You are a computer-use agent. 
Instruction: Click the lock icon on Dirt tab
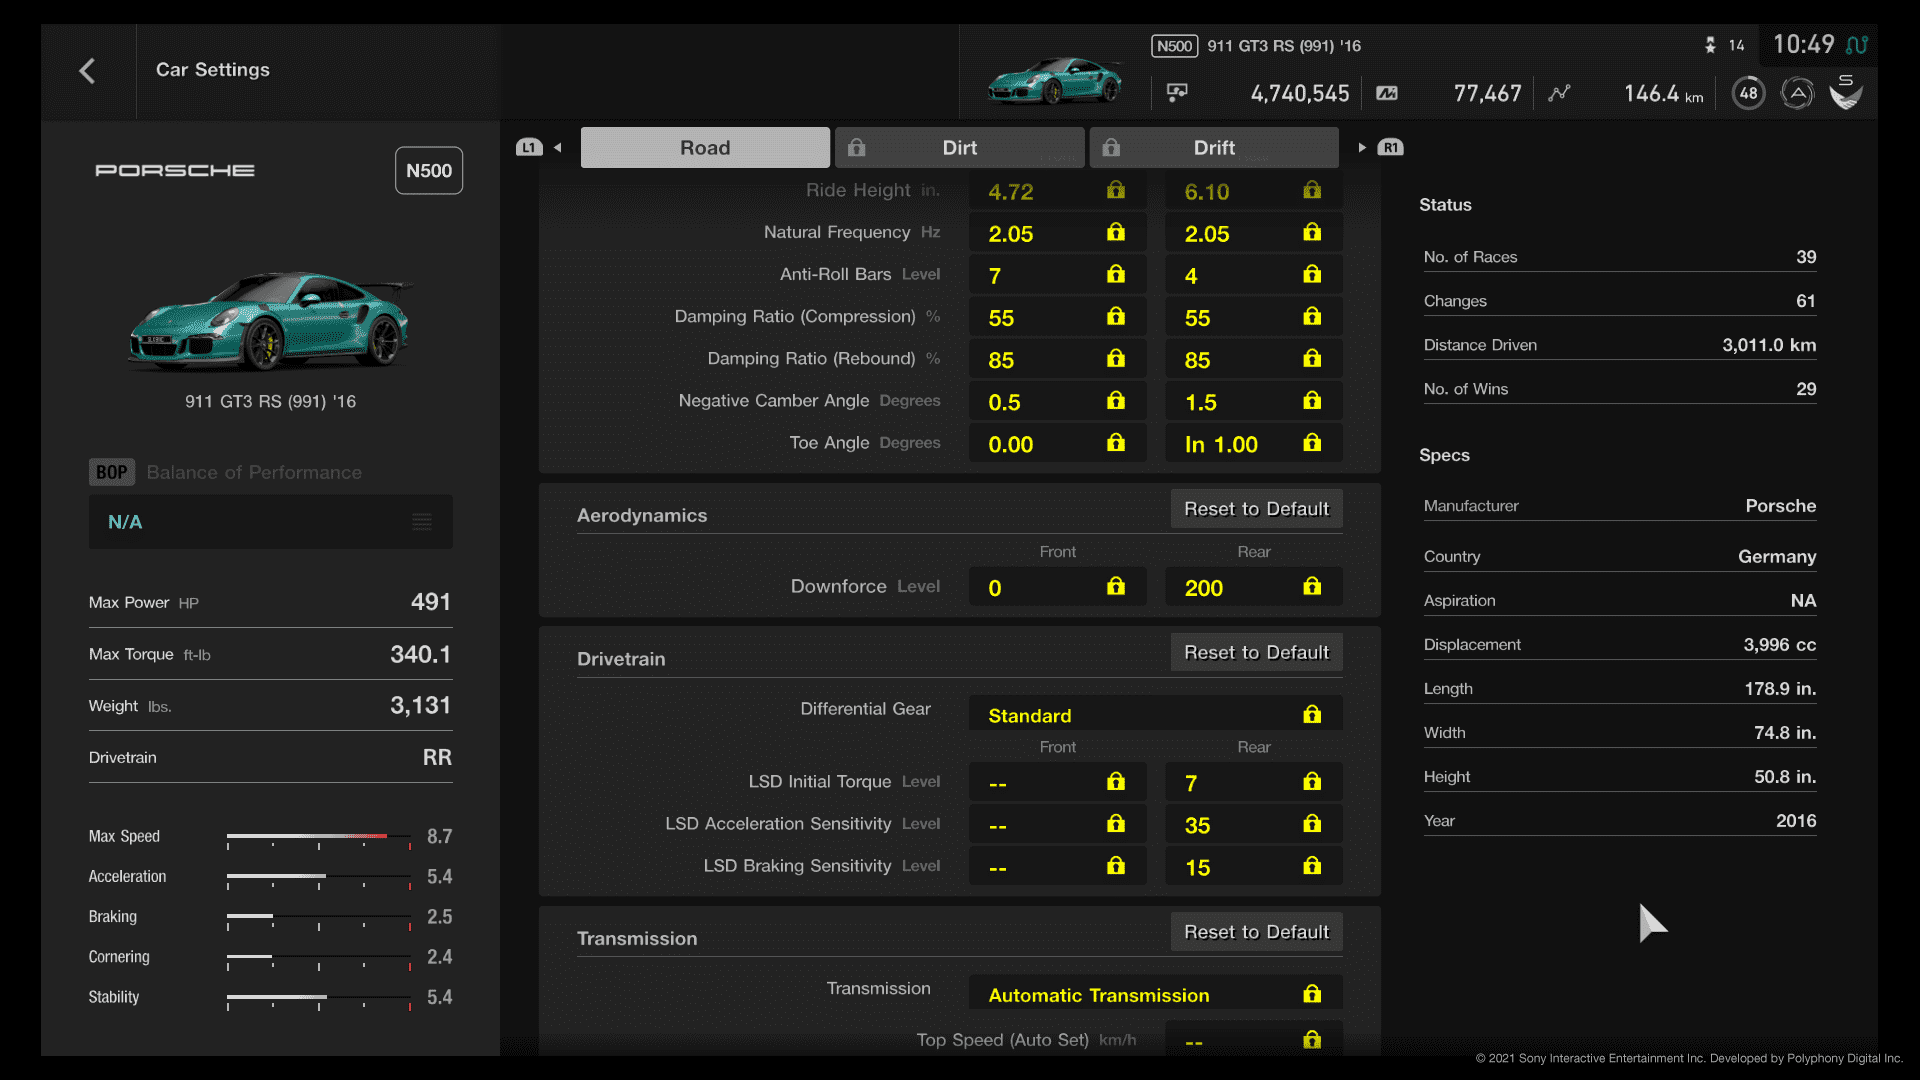[857, 148]
